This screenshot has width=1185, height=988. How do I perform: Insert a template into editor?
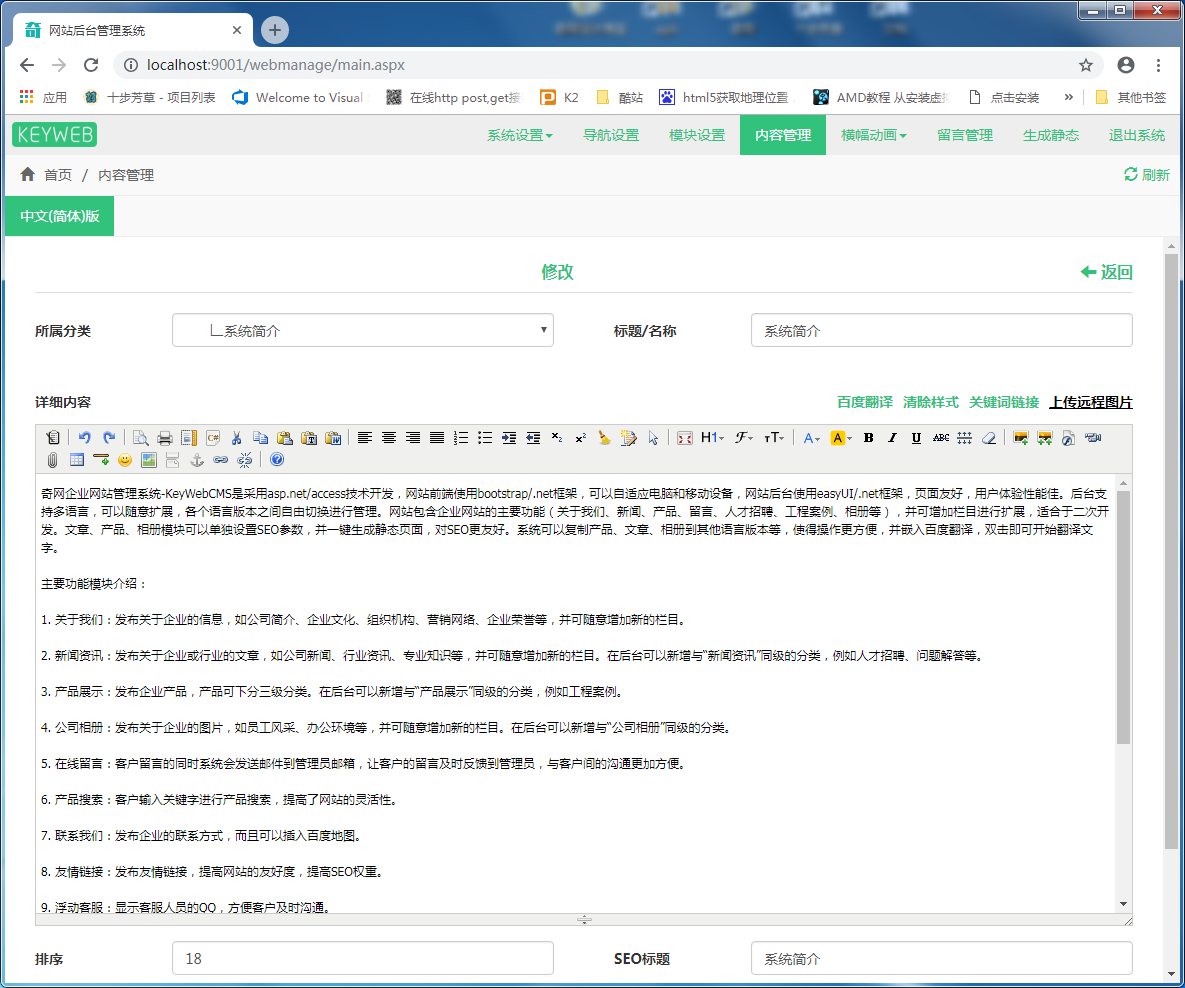pyautogui.click(x=189, y=438)
